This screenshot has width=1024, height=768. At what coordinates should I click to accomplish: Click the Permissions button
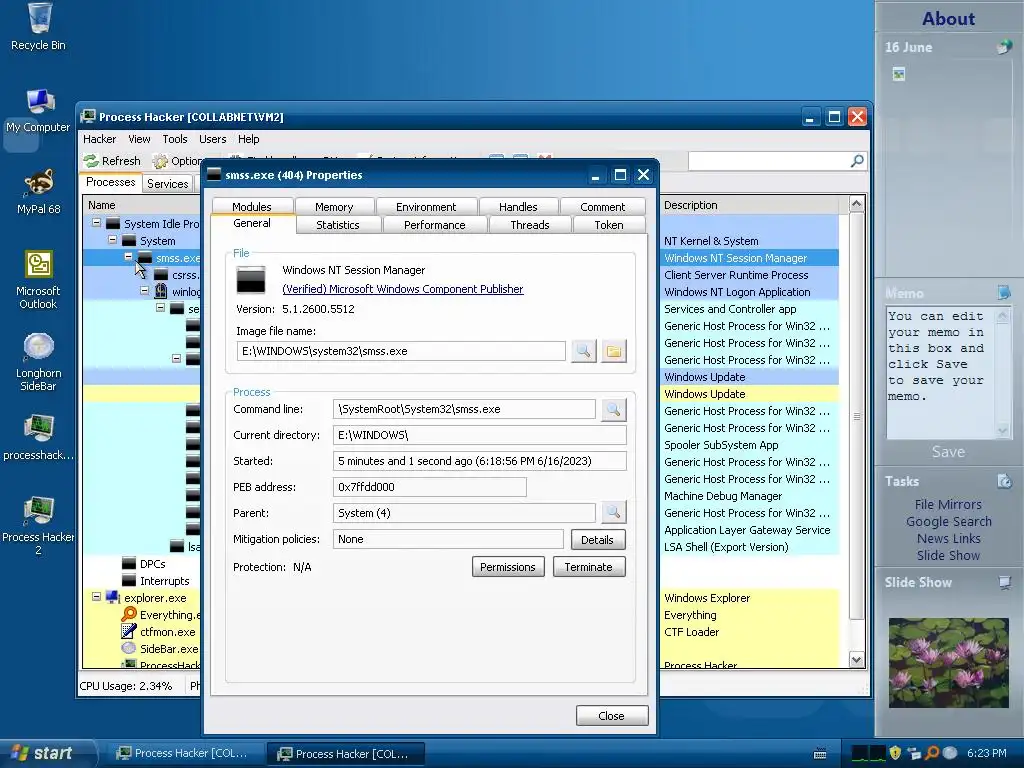507,567
